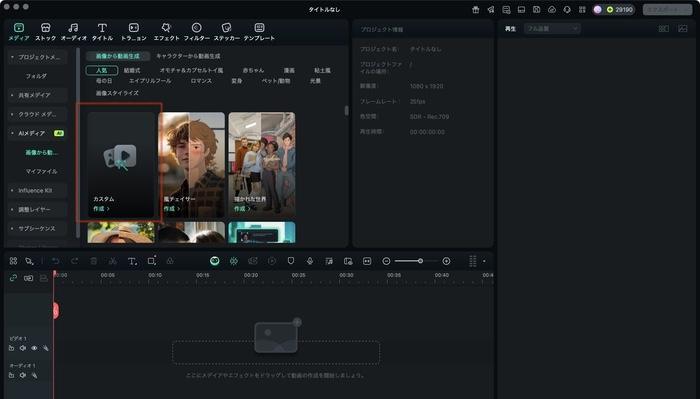700x399 pixels.
Task: Expand the Influence Kit section
Action: click(37, 190)
